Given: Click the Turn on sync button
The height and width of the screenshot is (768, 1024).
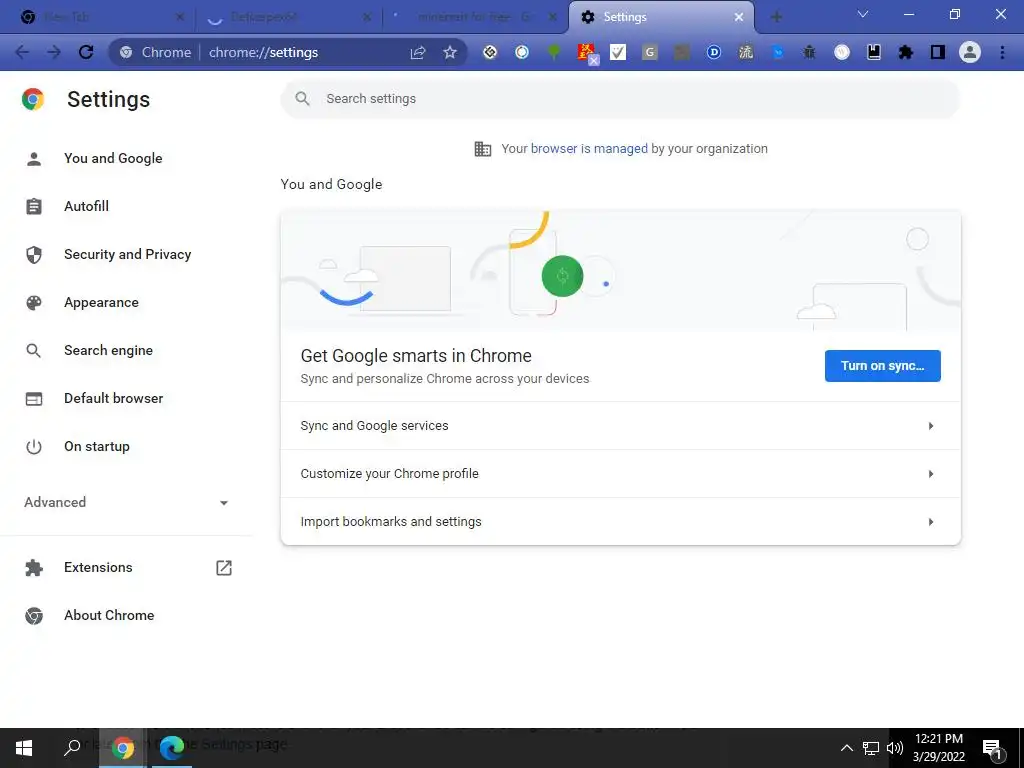Looking at the screenshot, I should 882,366.
